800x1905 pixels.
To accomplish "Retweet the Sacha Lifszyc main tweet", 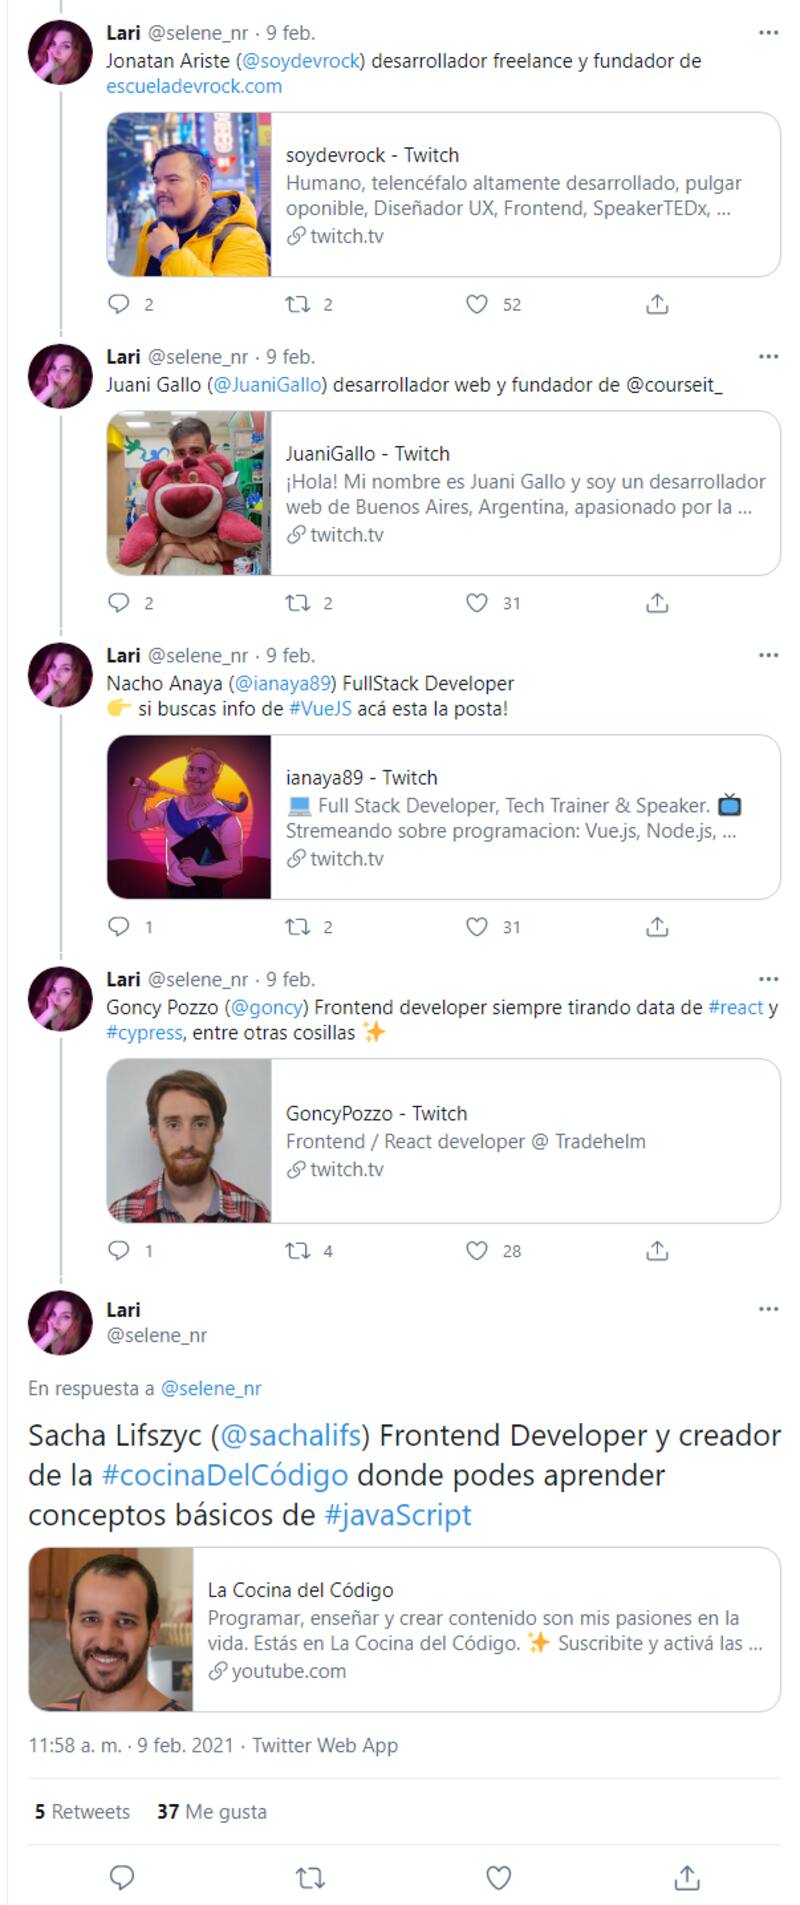I will (310, 1877).
